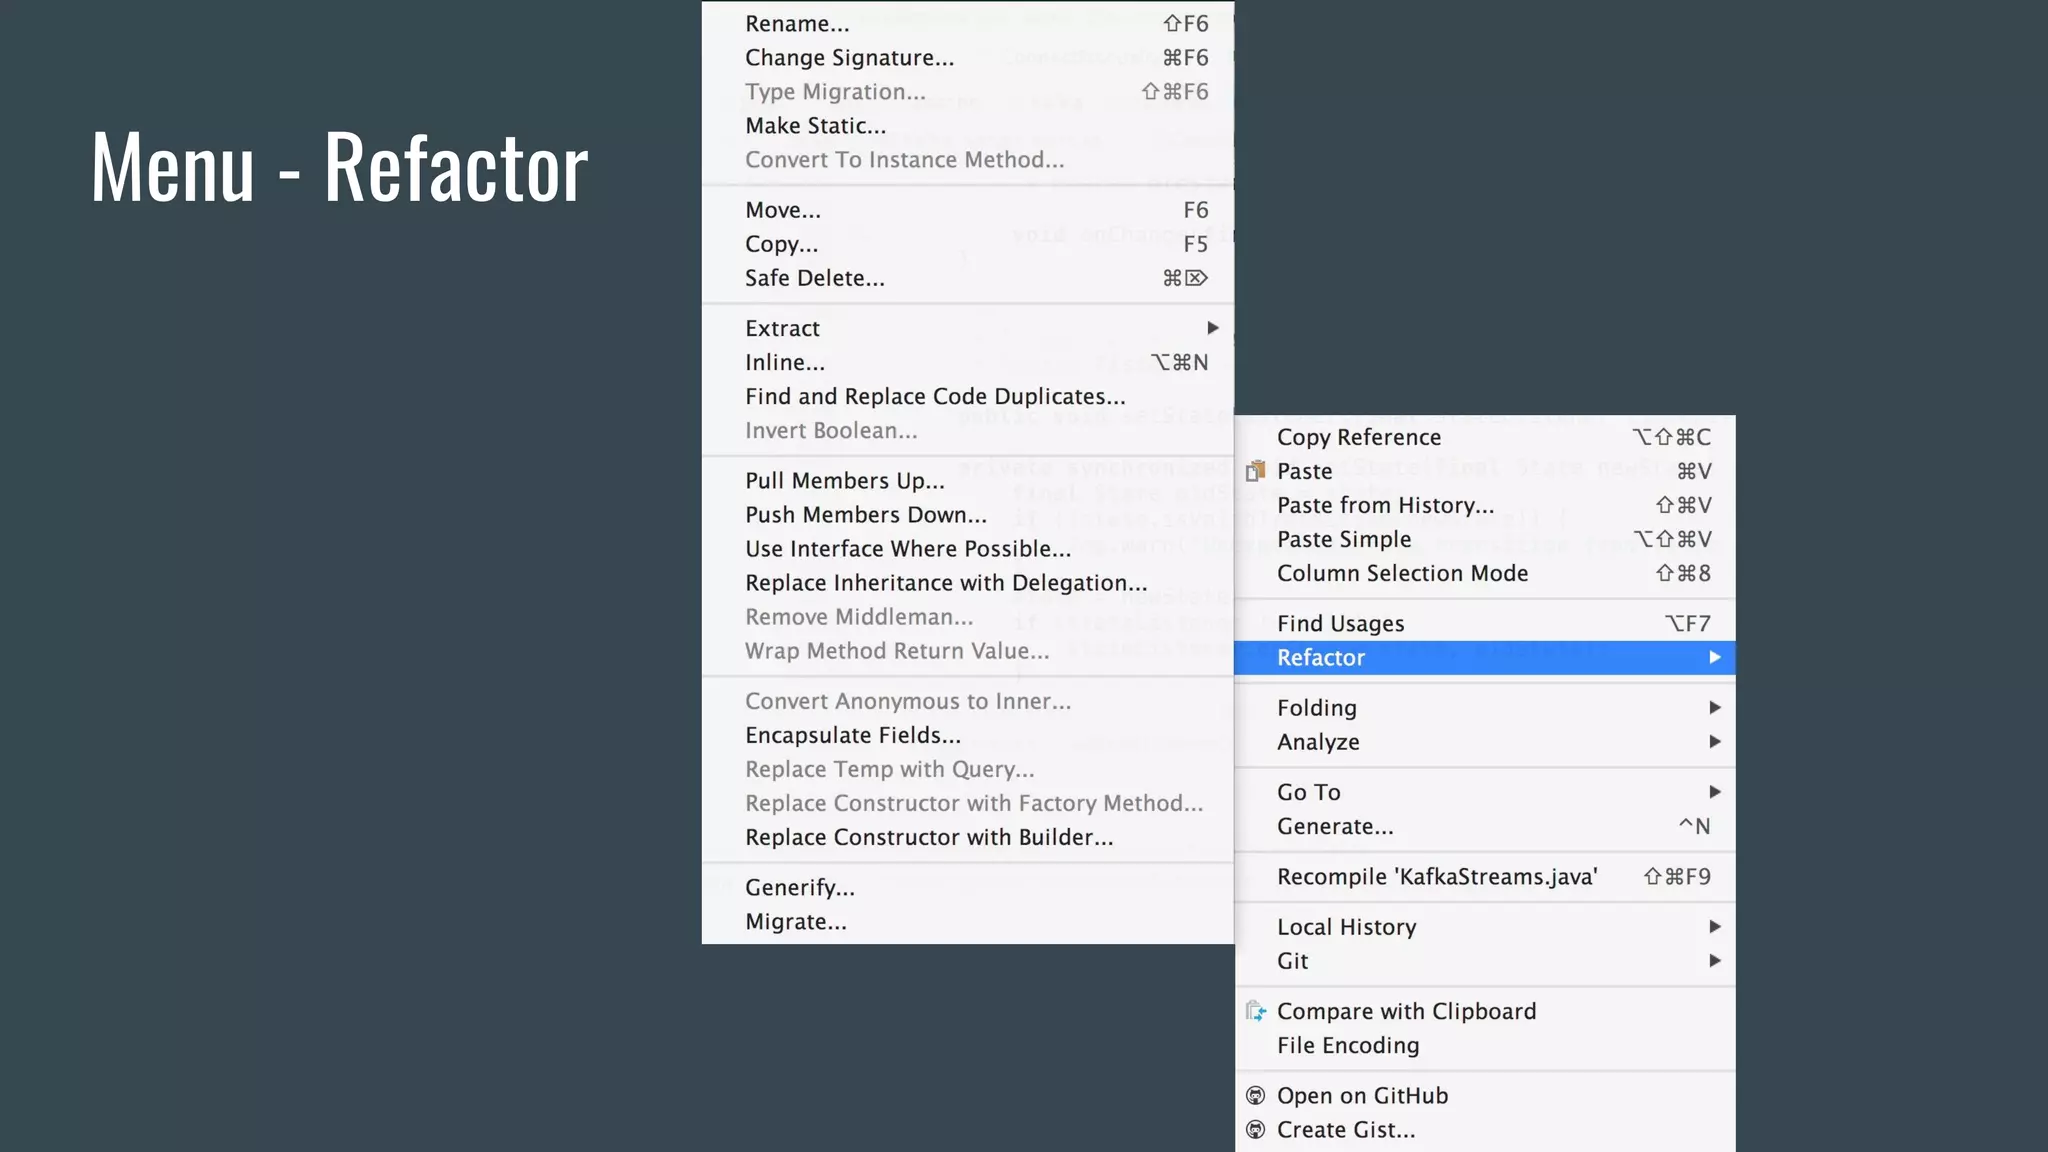Screen dimensions: 2048x1152
Task: Click Convert Anonymous to Inner... entry
Action: pos(968,701)
